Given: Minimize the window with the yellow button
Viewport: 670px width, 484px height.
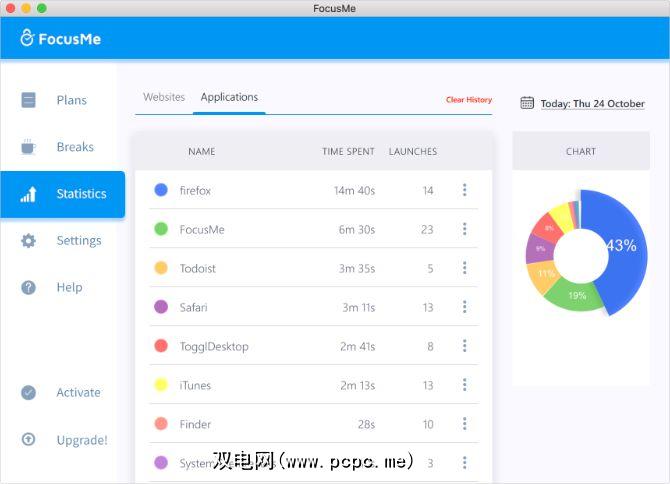Looking at the screenshot, I should [26, 8].
